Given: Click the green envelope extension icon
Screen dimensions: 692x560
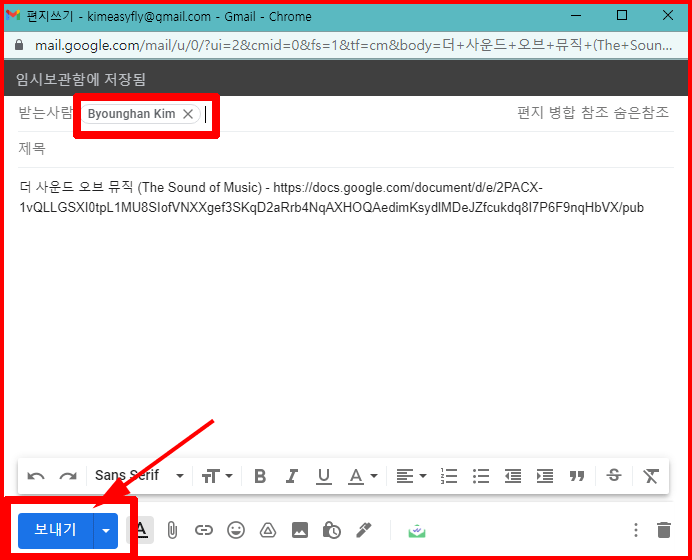Looking at the screenshot, I should point(417,530).
